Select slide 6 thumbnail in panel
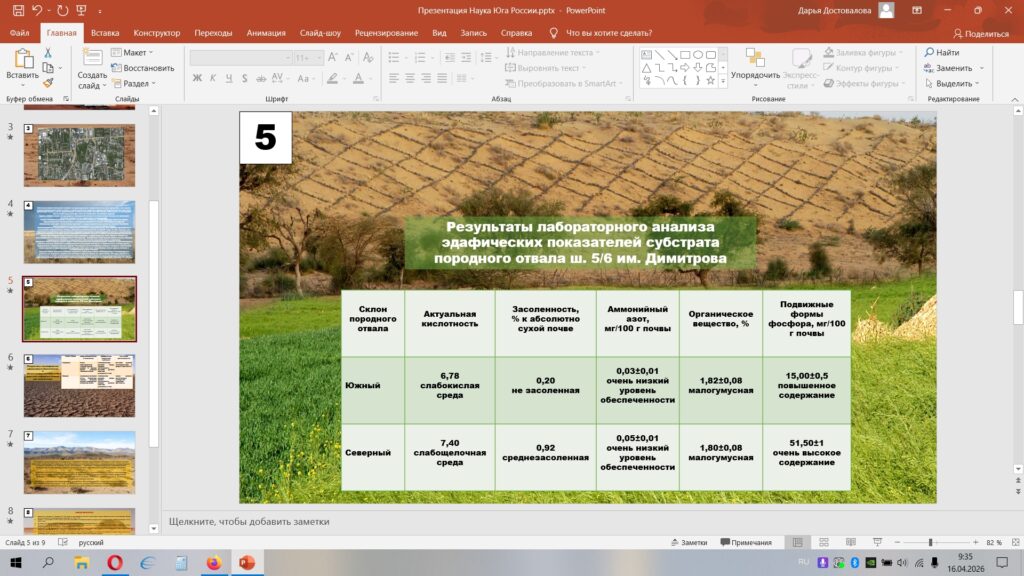This screenshot has width=1024, height=576. click(x=79, y=372)
